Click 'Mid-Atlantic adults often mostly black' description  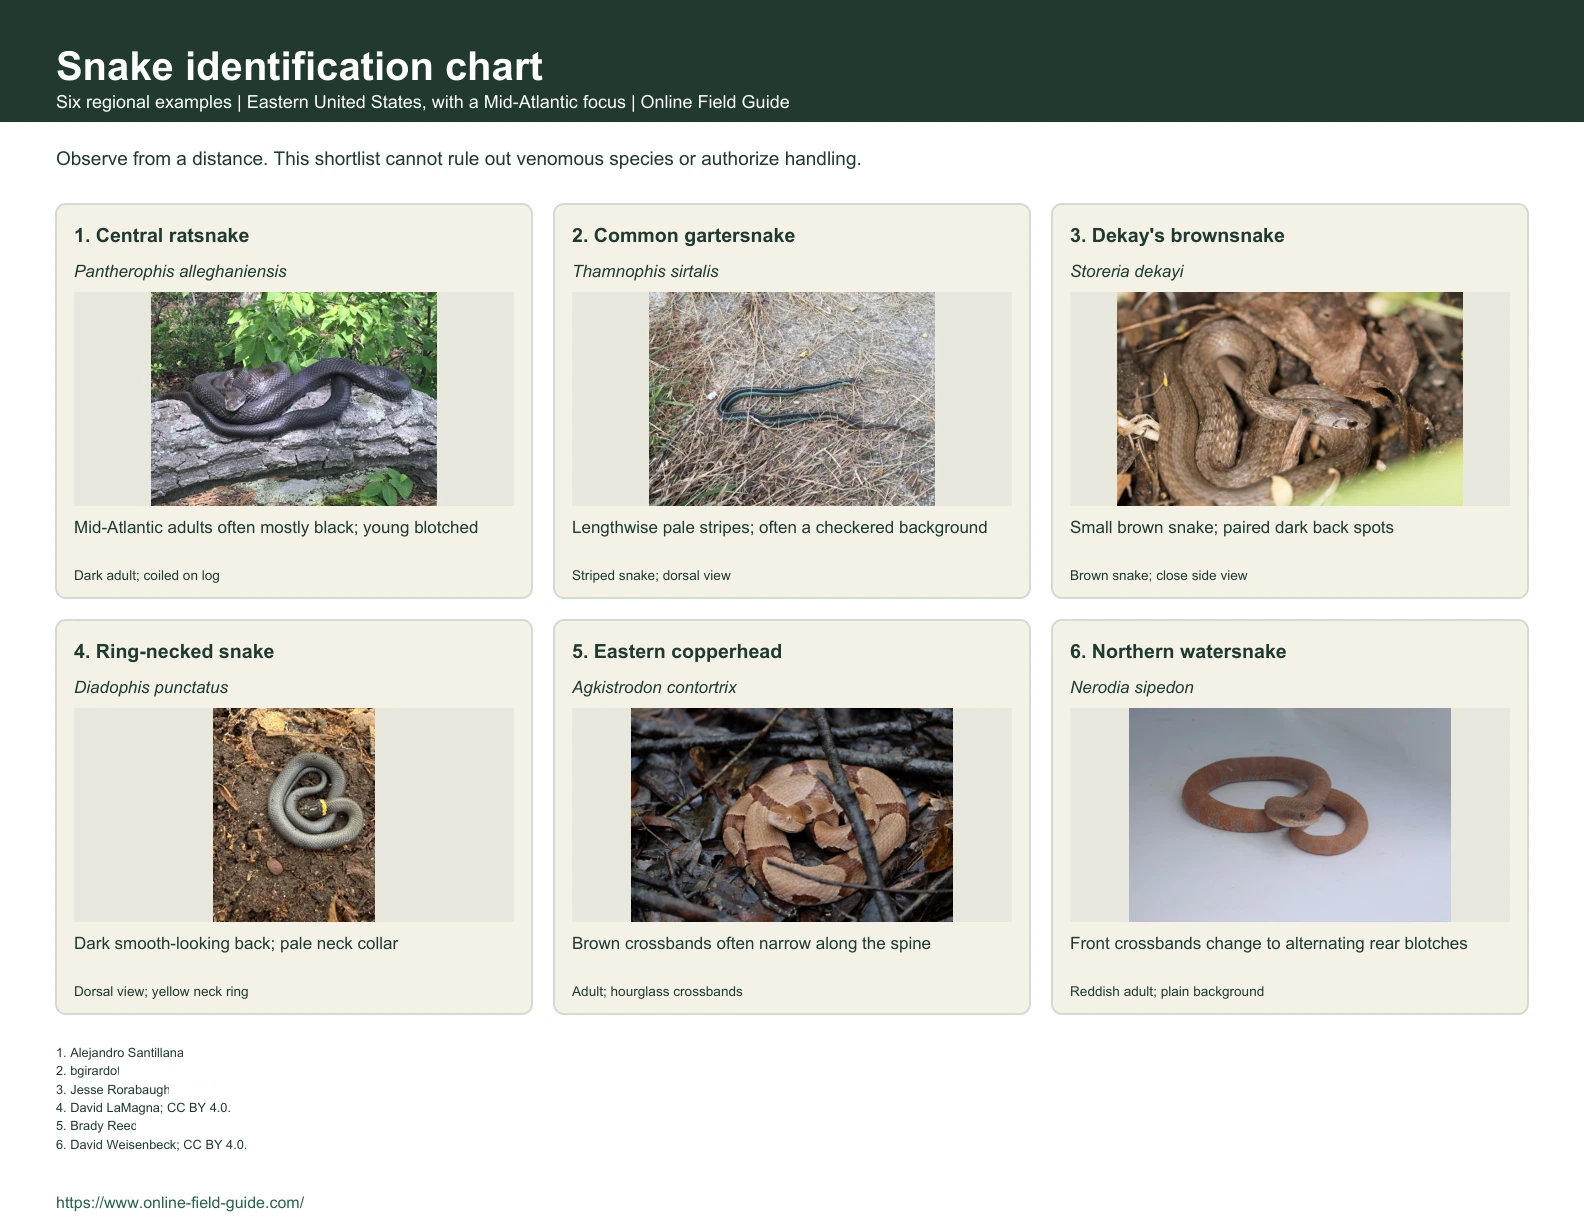(276, 527)
